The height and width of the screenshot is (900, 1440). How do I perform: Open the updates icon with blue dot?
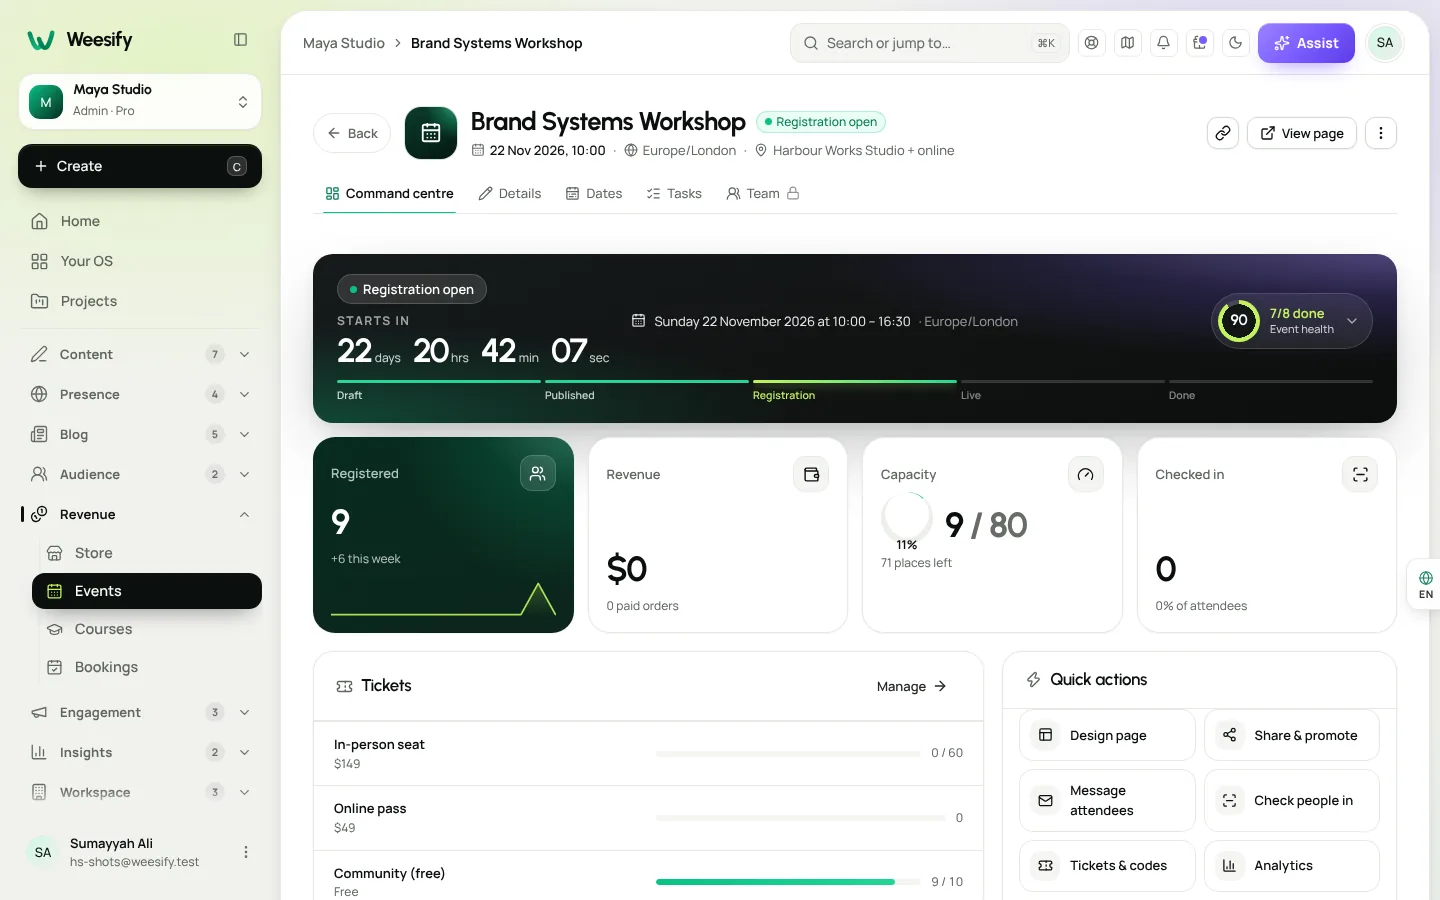coord(1199,43)
